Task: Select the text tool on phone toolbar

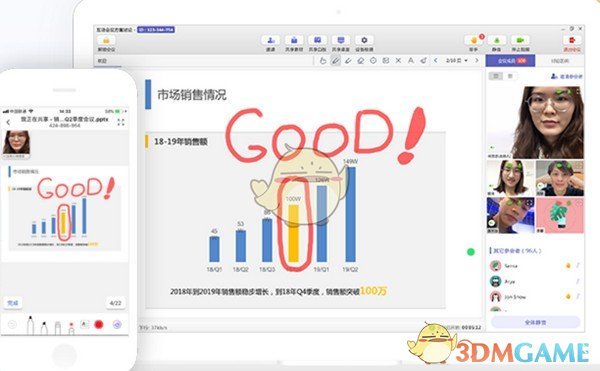Action: (x=85, y=324)
